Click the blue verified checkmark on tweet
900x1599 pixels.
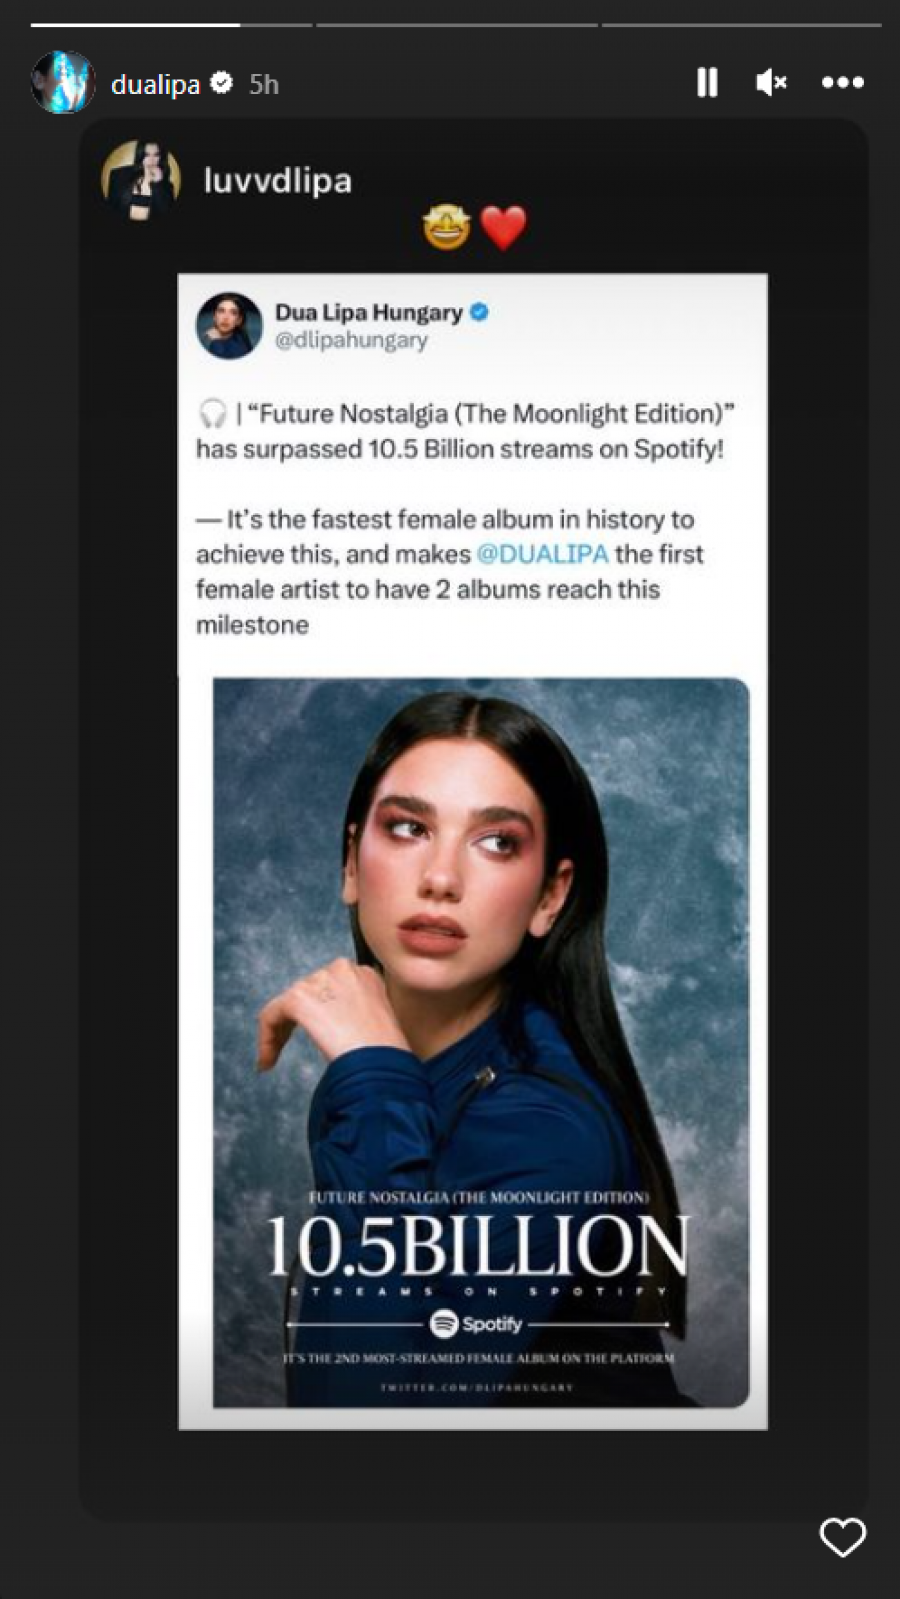pyautogui.click(x=479, y=312)
